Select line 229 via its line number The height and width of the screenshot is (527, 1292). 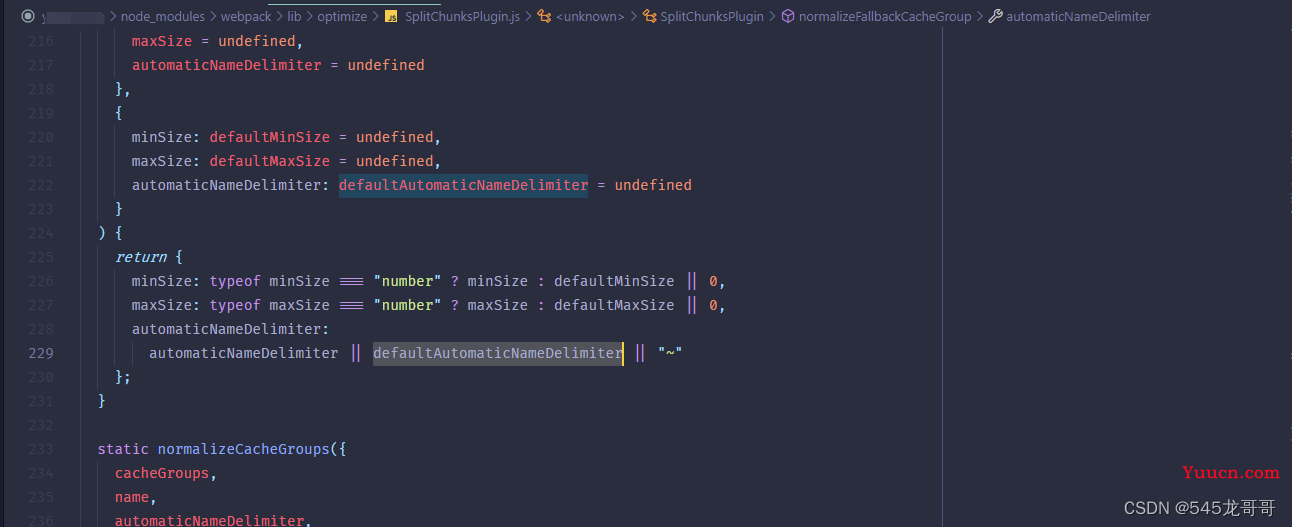[x=41, y=353]
